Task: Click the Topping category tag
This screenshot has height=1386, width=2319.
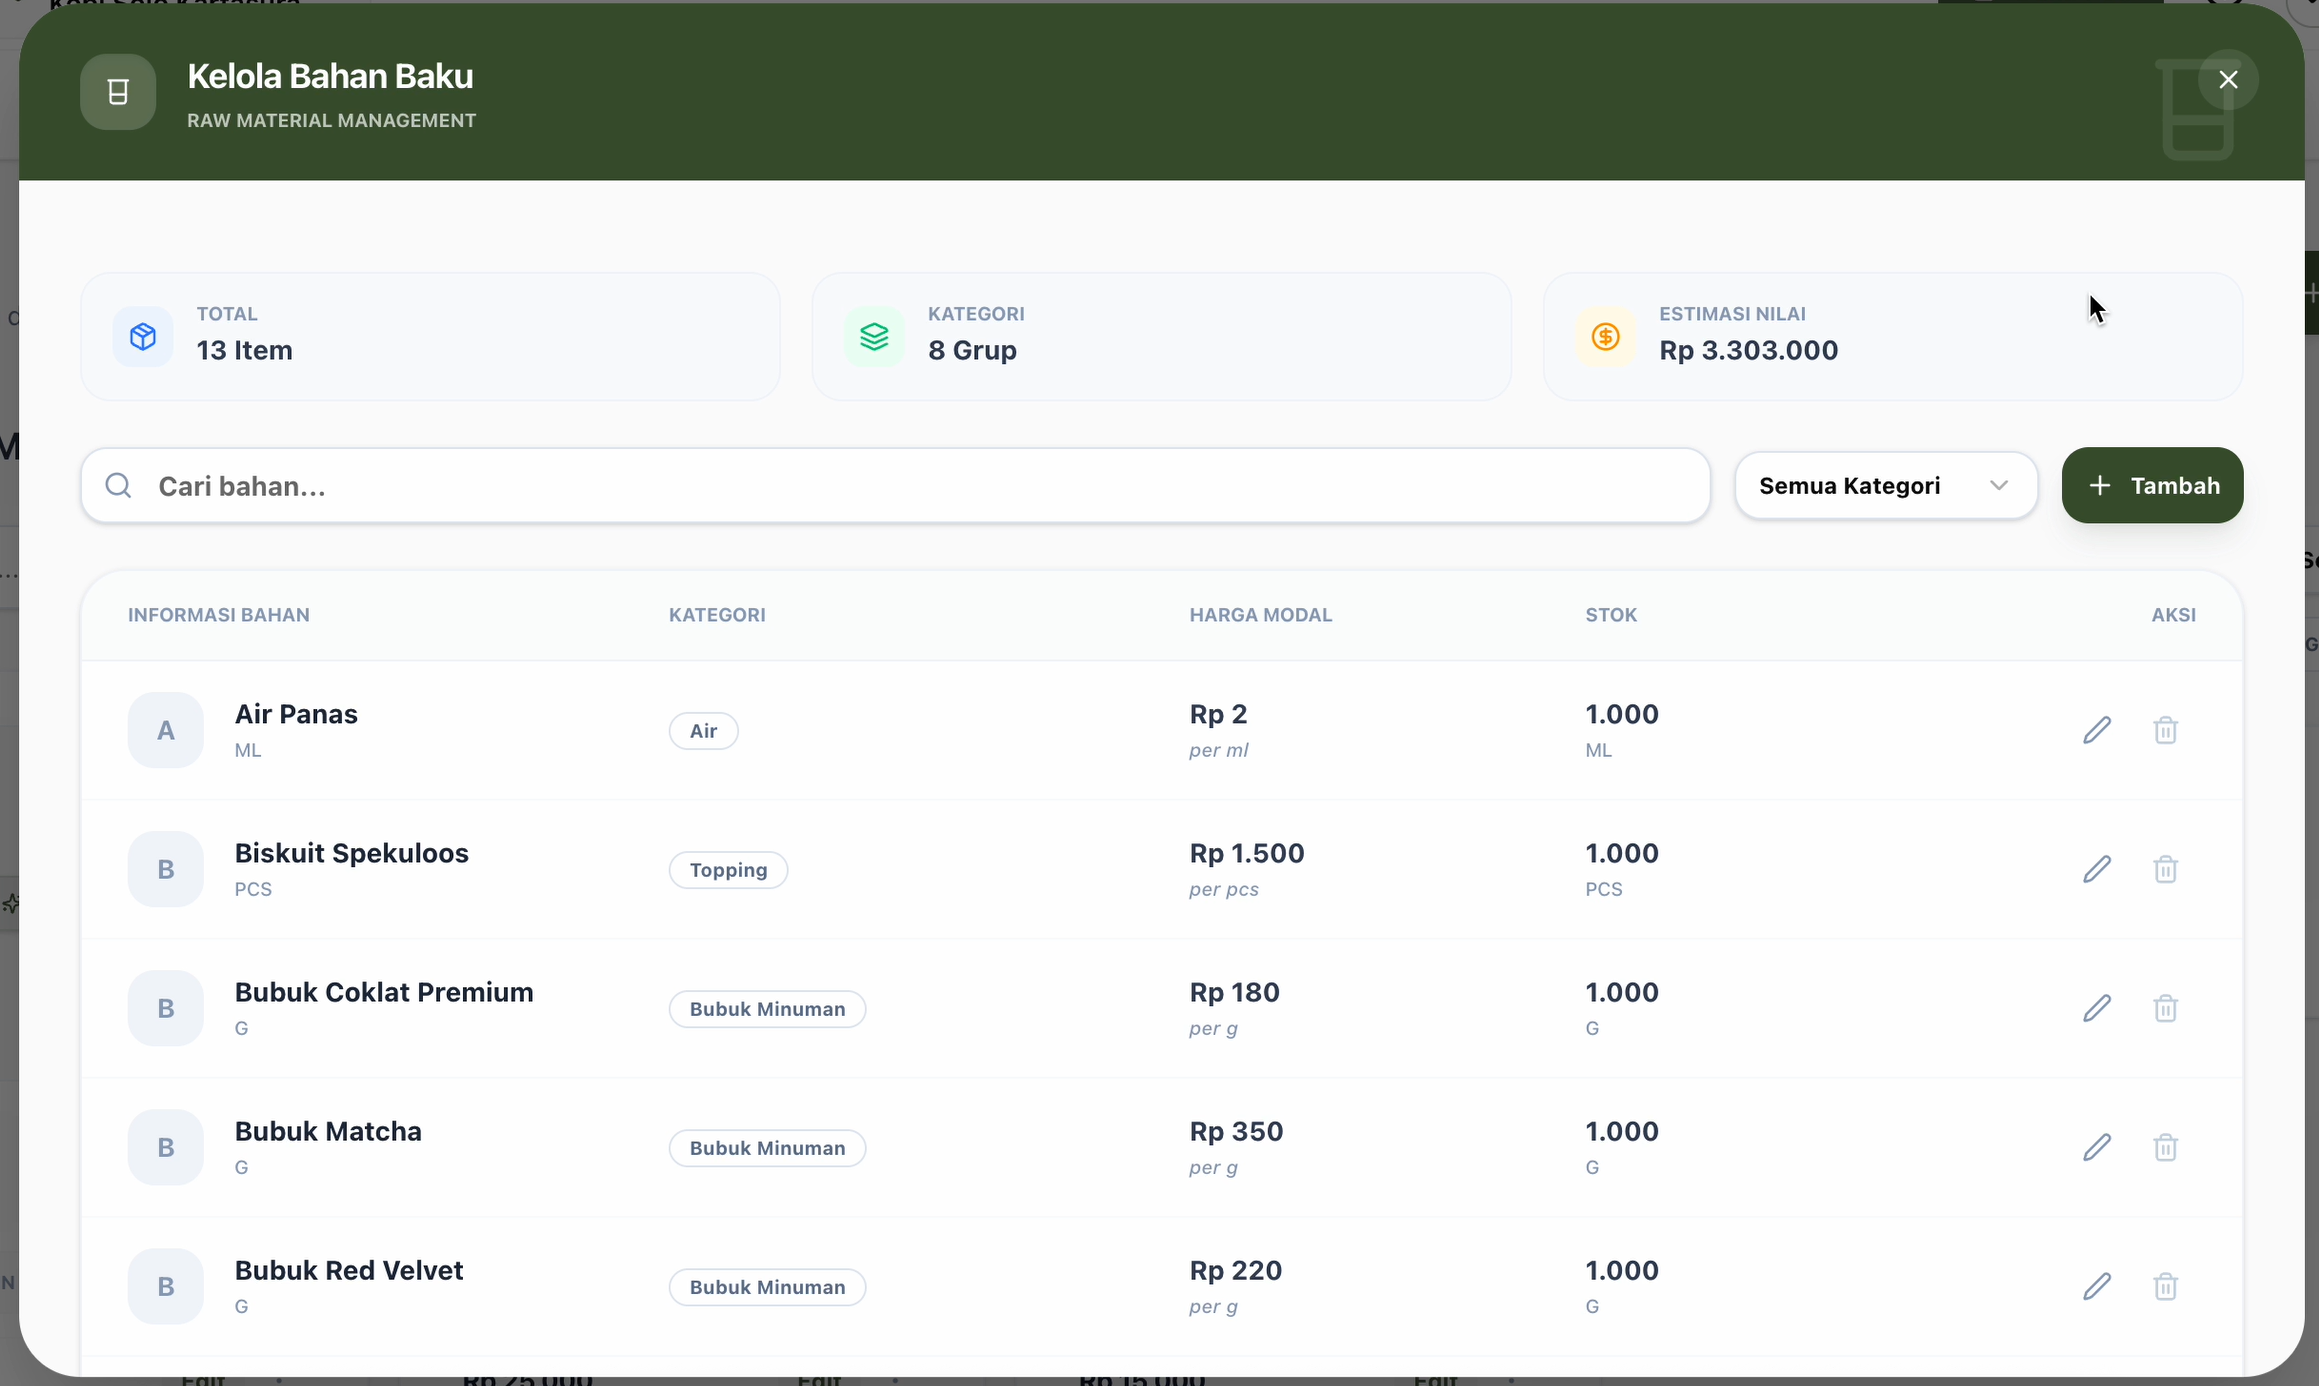Action: click(x=728, y=870)
